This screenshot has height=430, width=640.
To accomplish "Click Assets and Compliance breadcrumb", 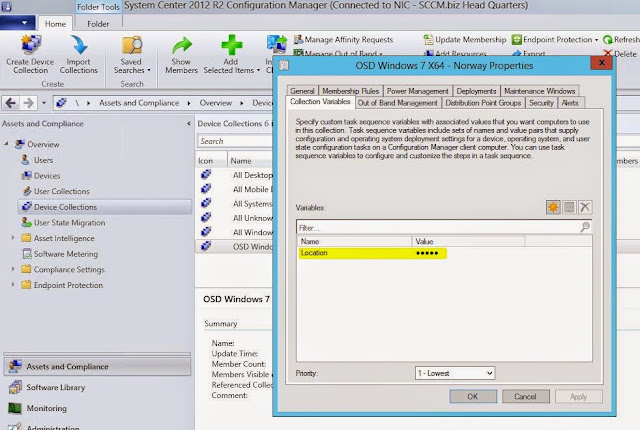I will tap(139, 103).
